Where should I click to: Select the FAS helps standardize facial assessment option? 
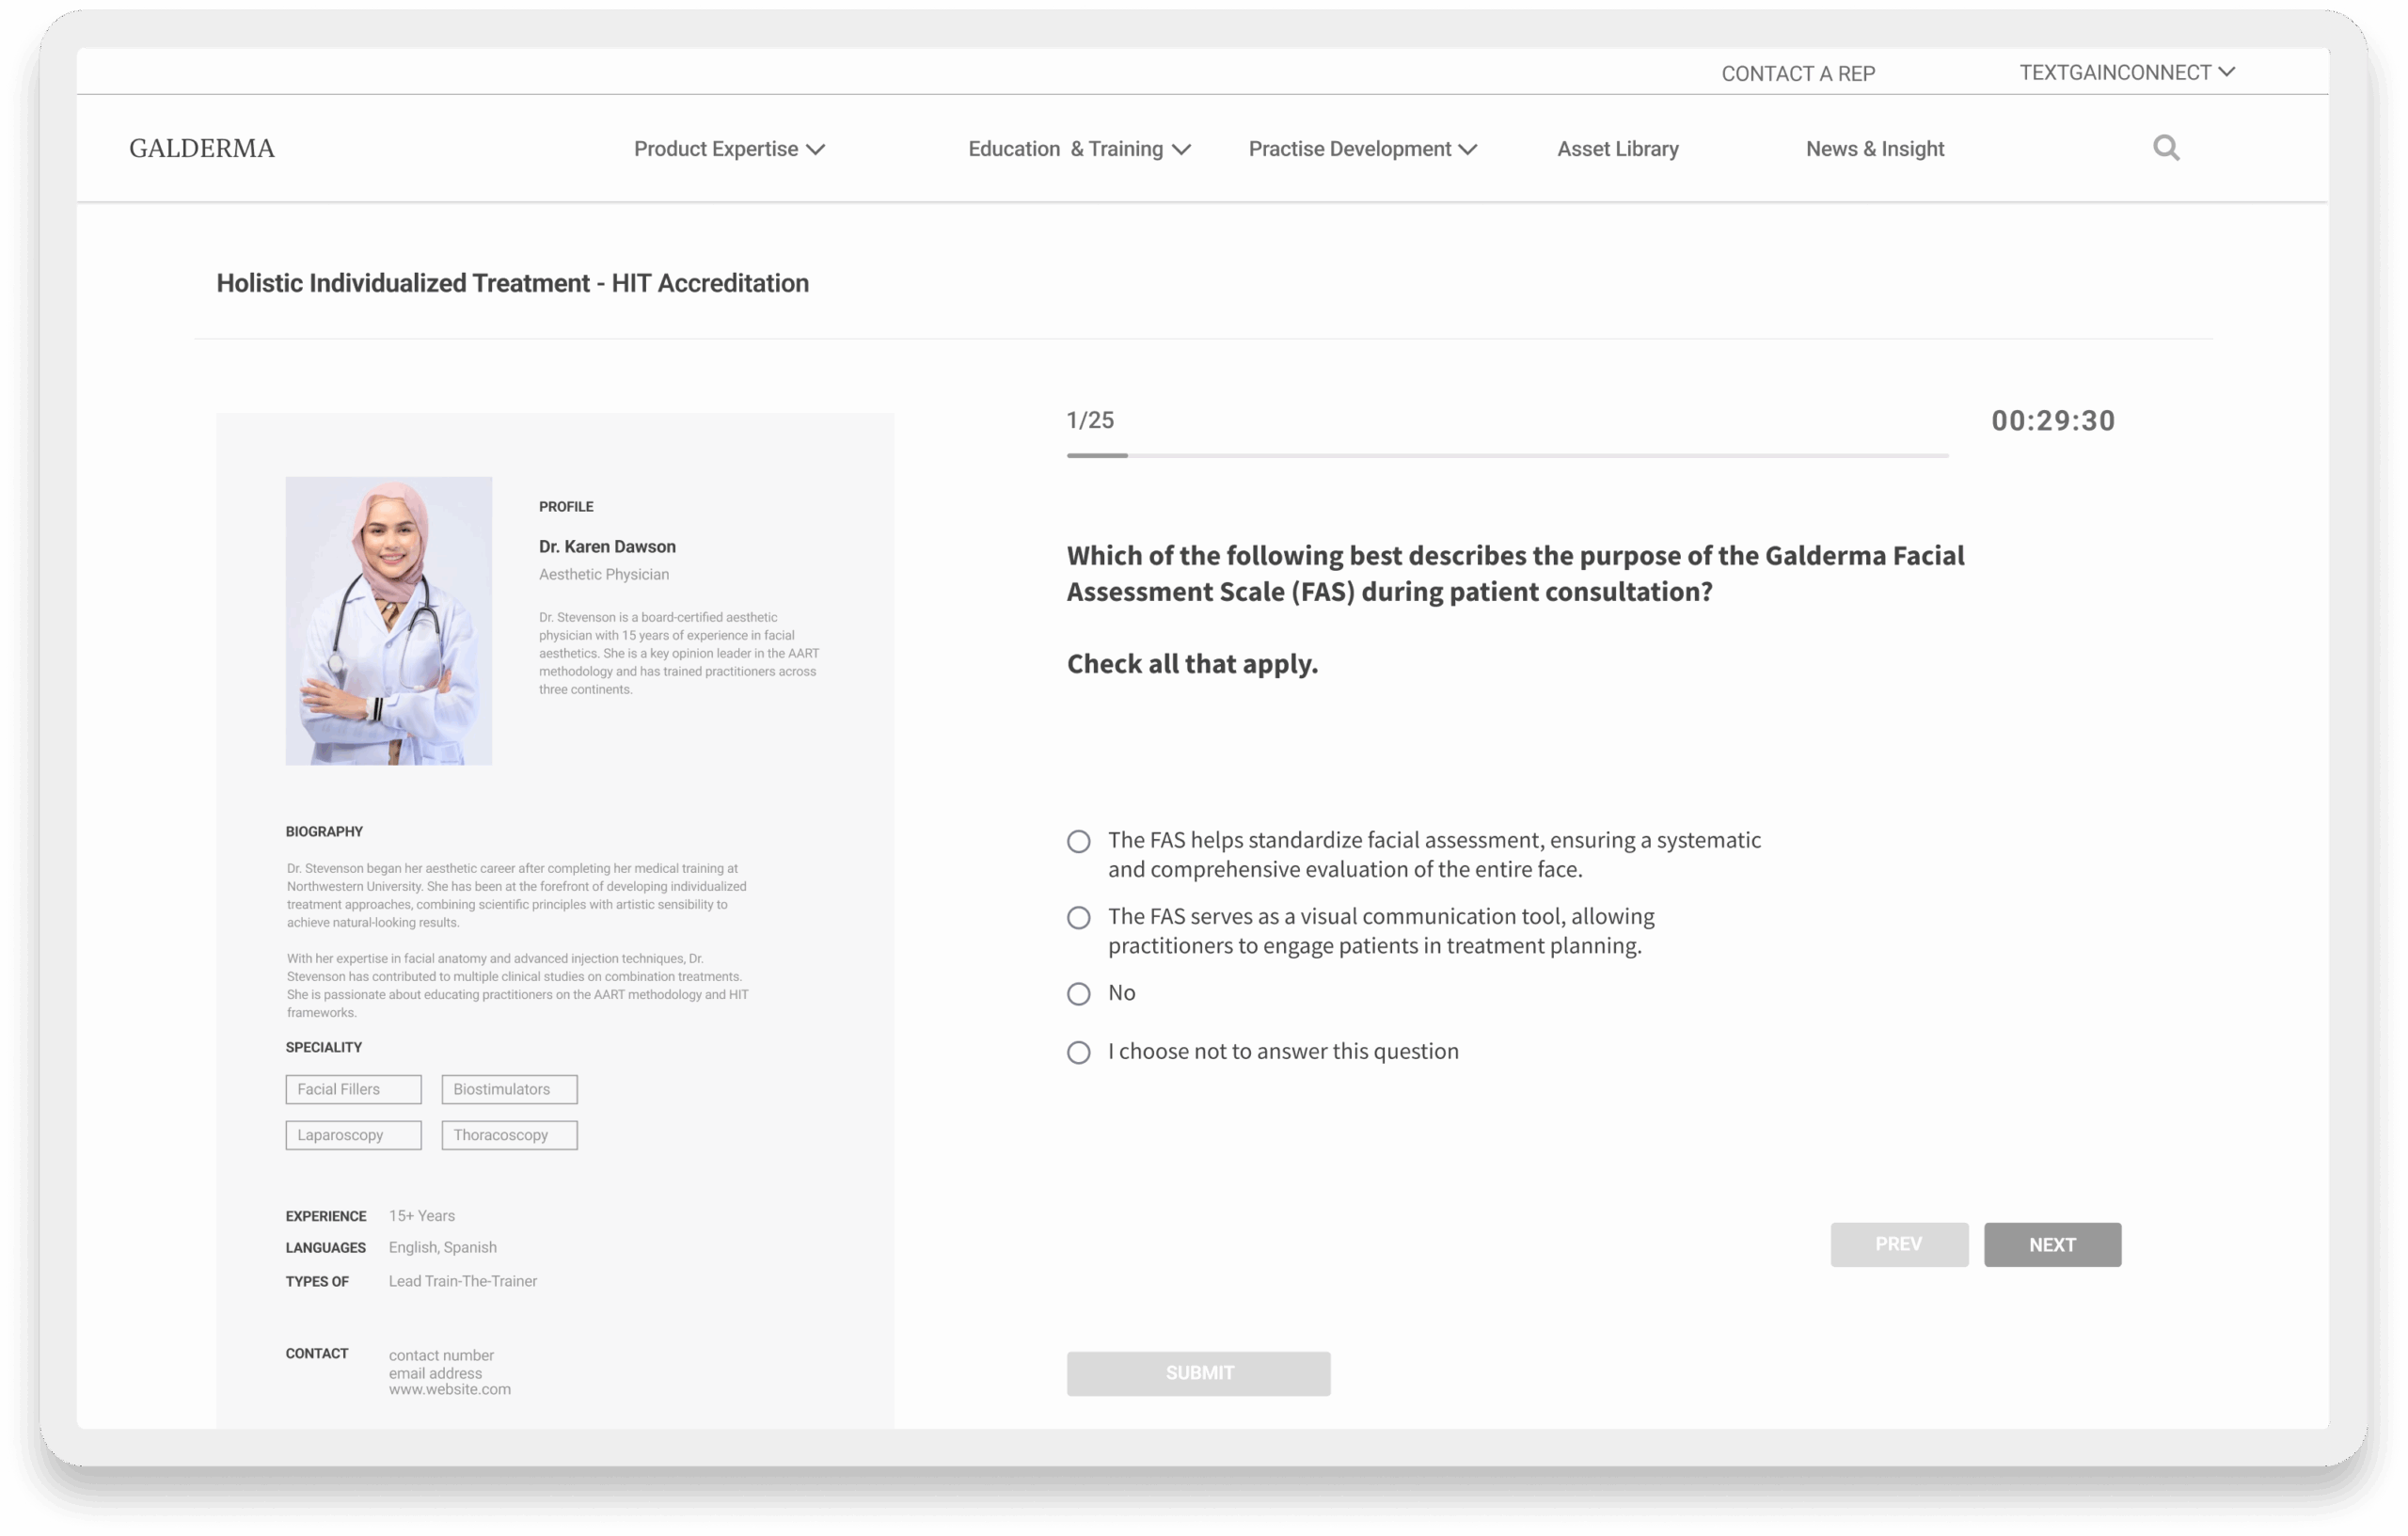[1079, 842]
